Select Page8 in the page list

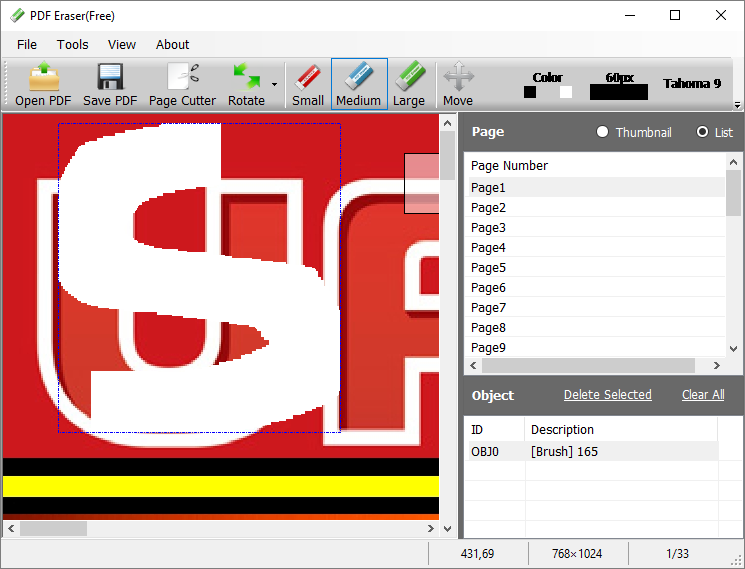(597, 327)
